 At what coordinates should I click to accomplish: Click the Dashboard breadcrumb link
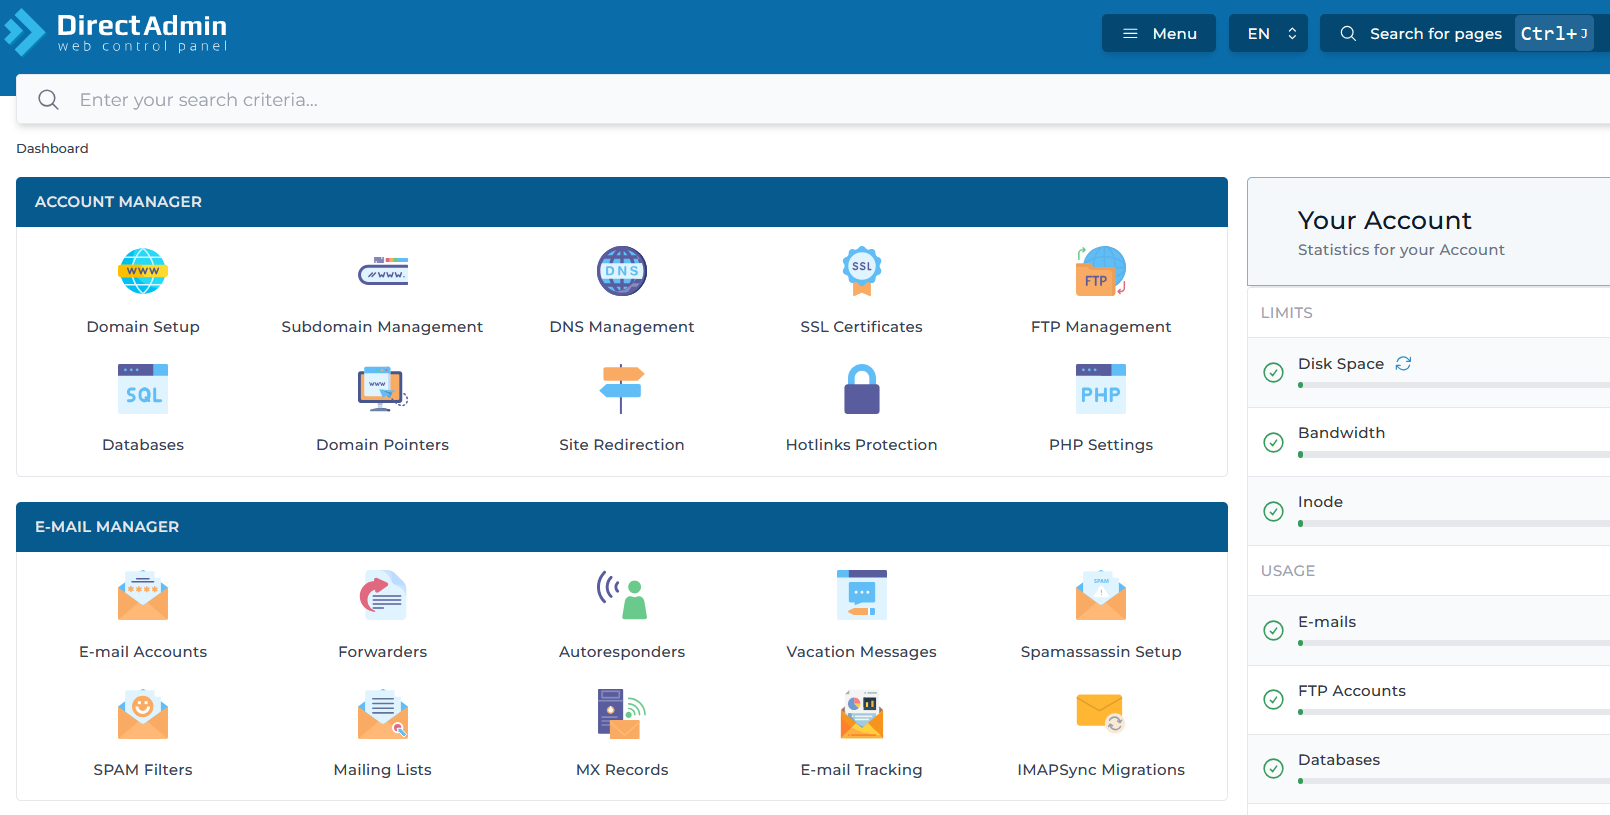click(52, 148)
